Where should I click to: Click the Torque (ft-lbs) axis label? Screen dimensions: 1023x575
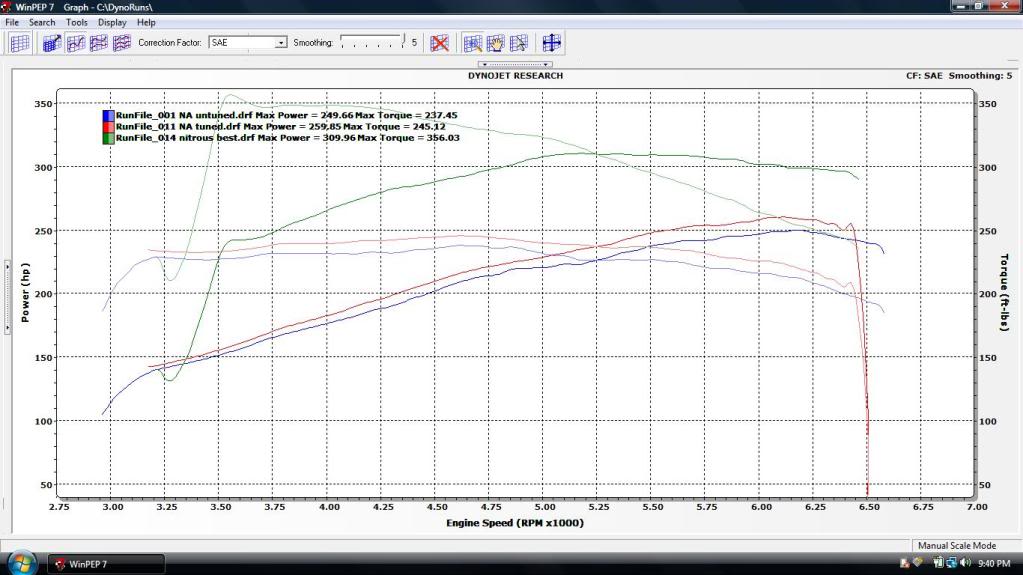pyautogui.click(x=1005, y=292)
